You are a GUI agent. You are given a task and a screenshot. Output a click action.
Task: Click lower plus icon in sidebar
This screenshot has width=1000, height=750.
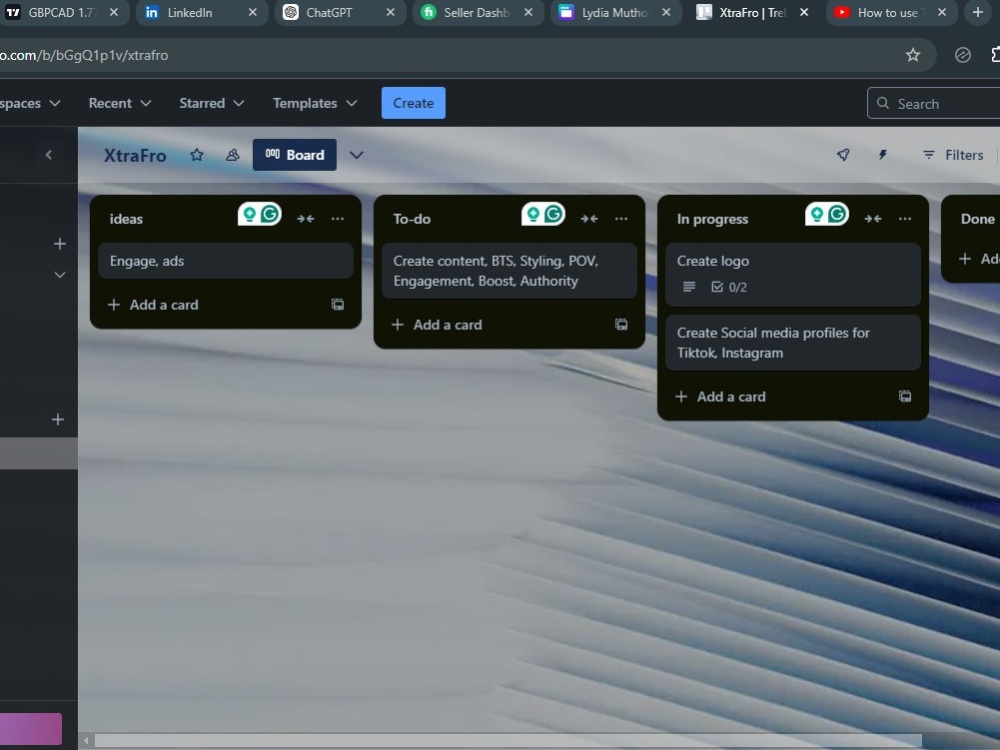[57, 420]
